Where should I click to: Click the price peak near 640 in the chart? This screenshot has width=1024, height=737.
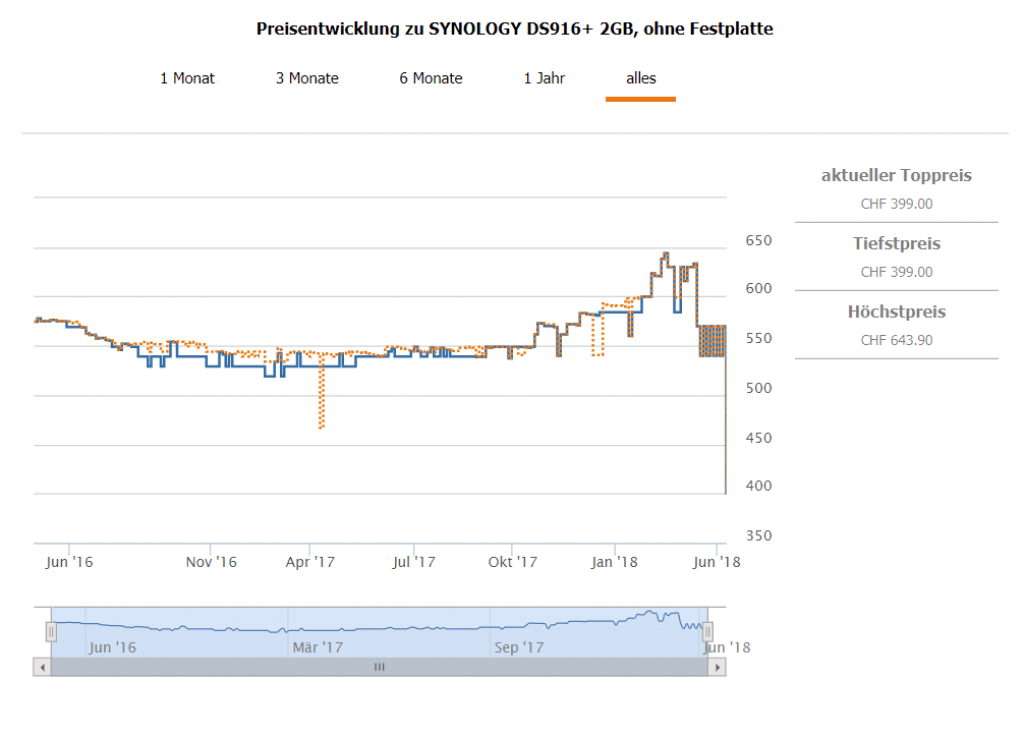pyautogui.click(x=665, y=255)
